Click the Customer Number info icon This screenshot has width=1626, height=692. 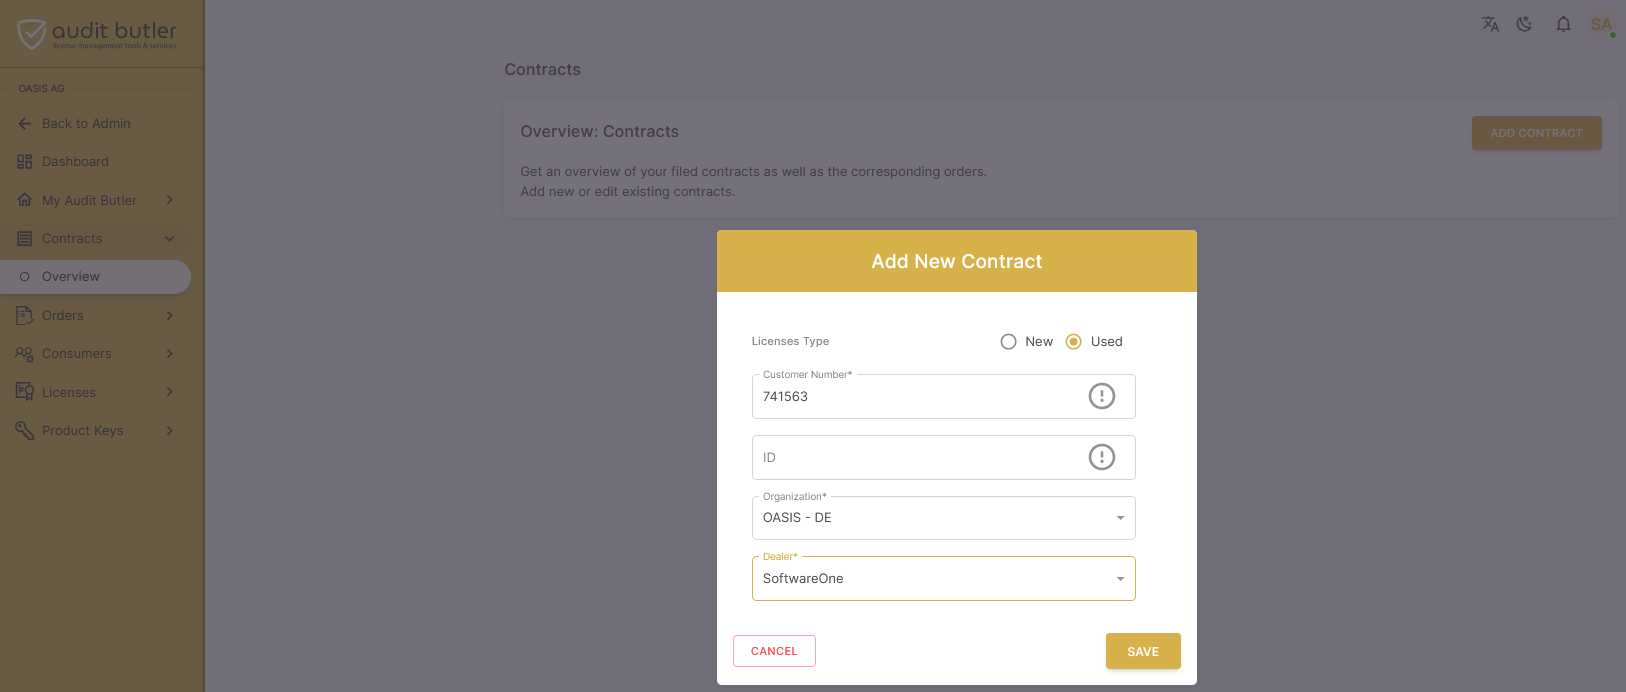[1101, 396]
